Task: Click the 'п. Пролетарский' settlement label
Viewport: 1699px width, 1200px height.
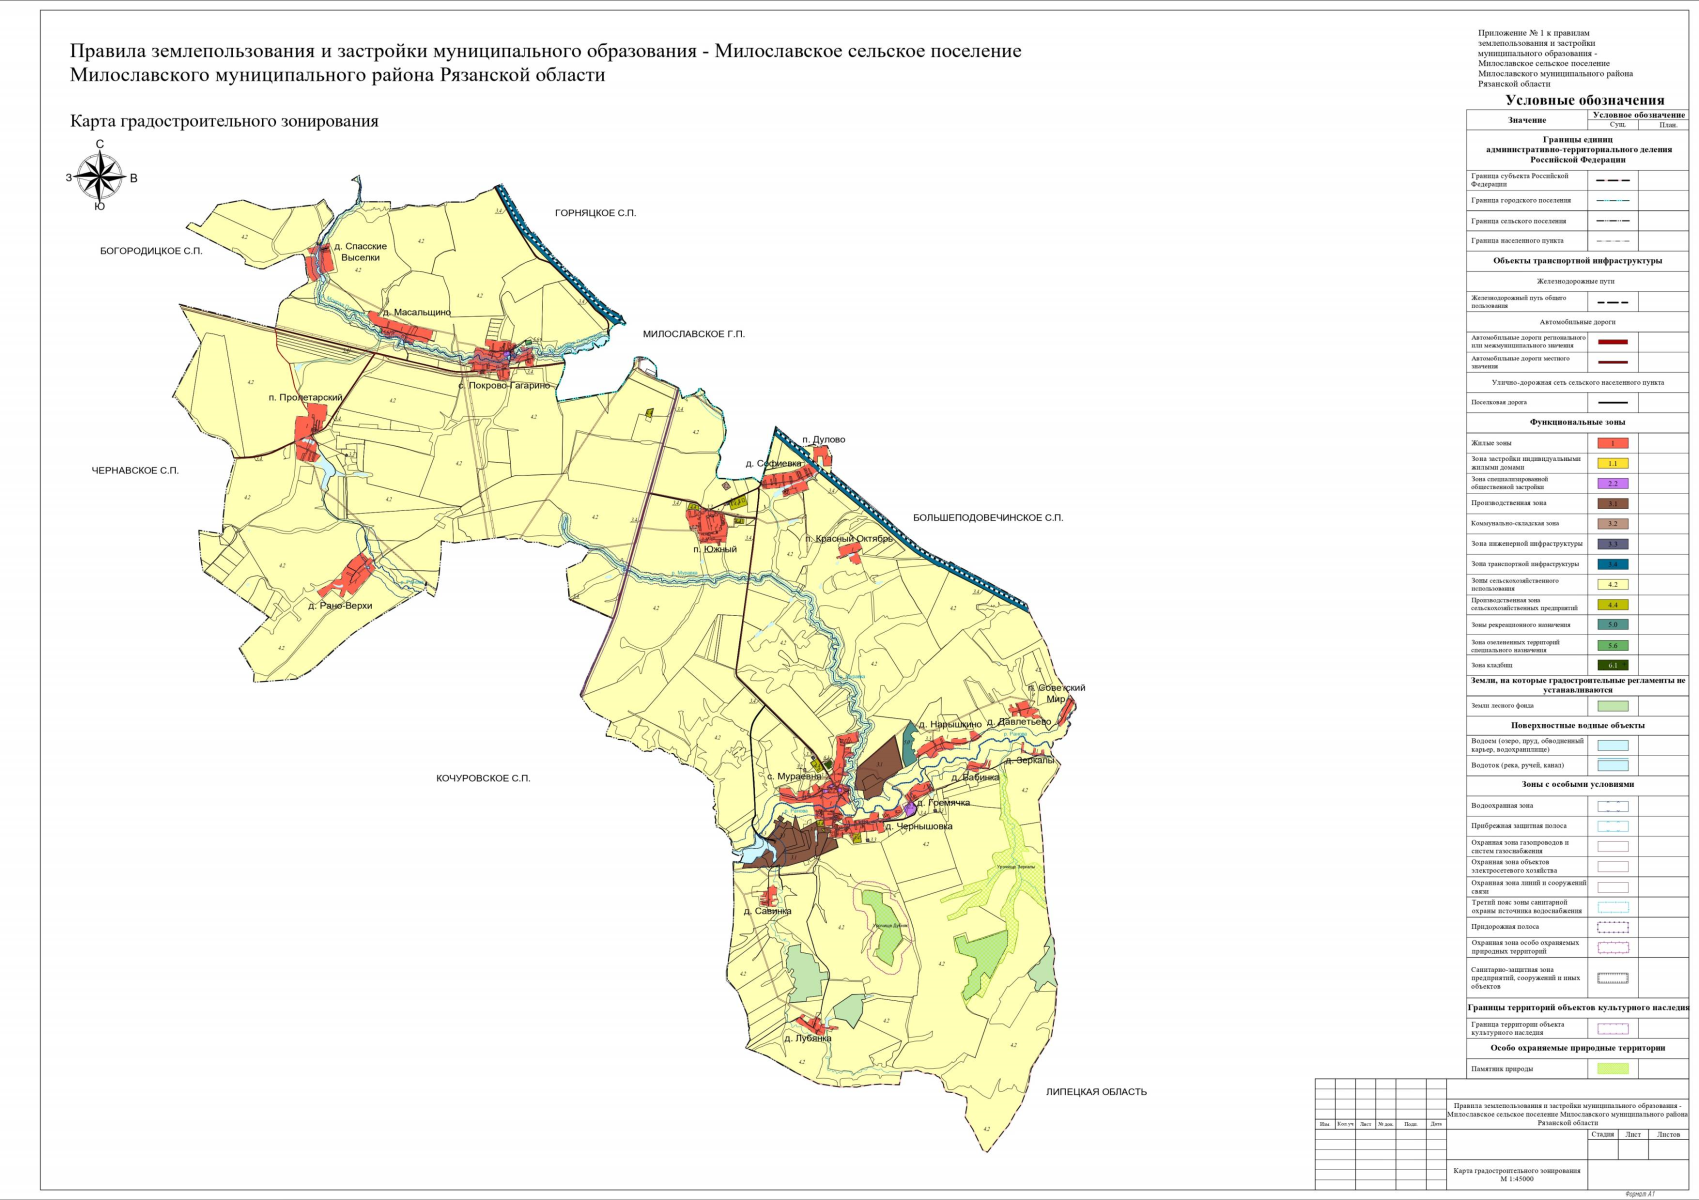Action: 305,398
